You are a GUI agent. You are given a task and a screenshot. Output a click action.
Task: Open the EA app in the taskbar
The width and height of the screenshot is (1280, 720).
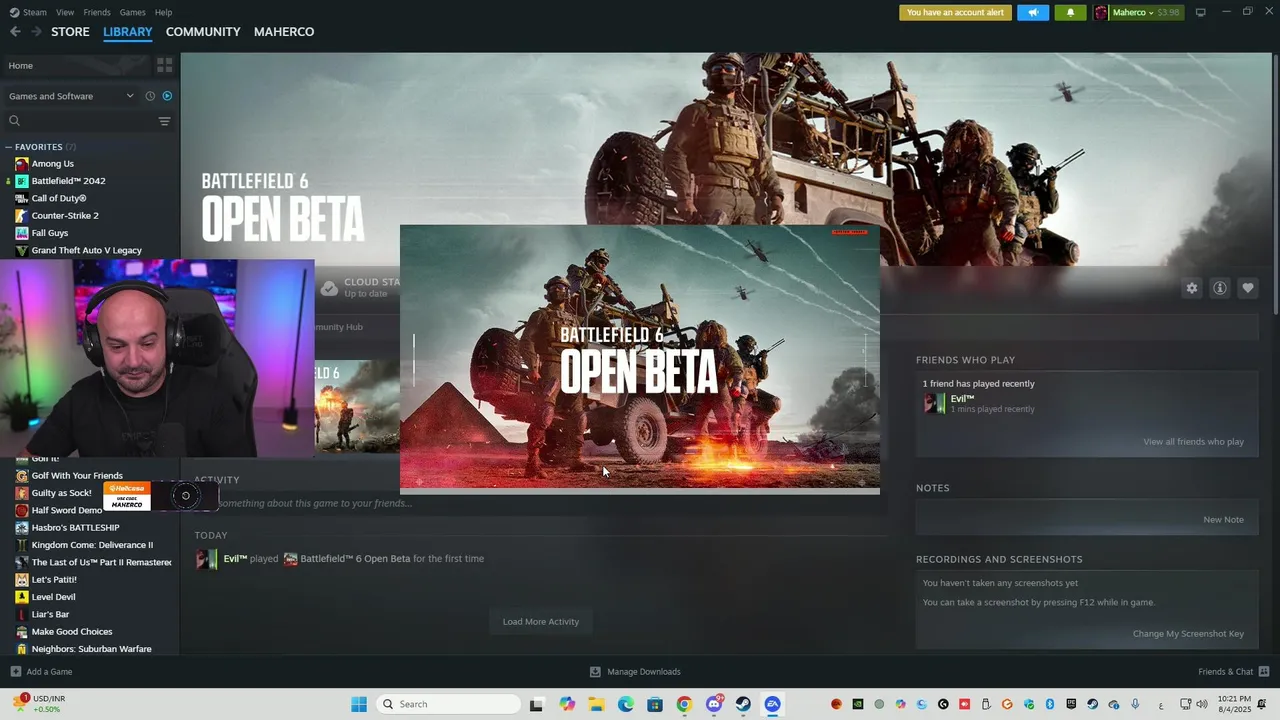click(x=772, y=704)
